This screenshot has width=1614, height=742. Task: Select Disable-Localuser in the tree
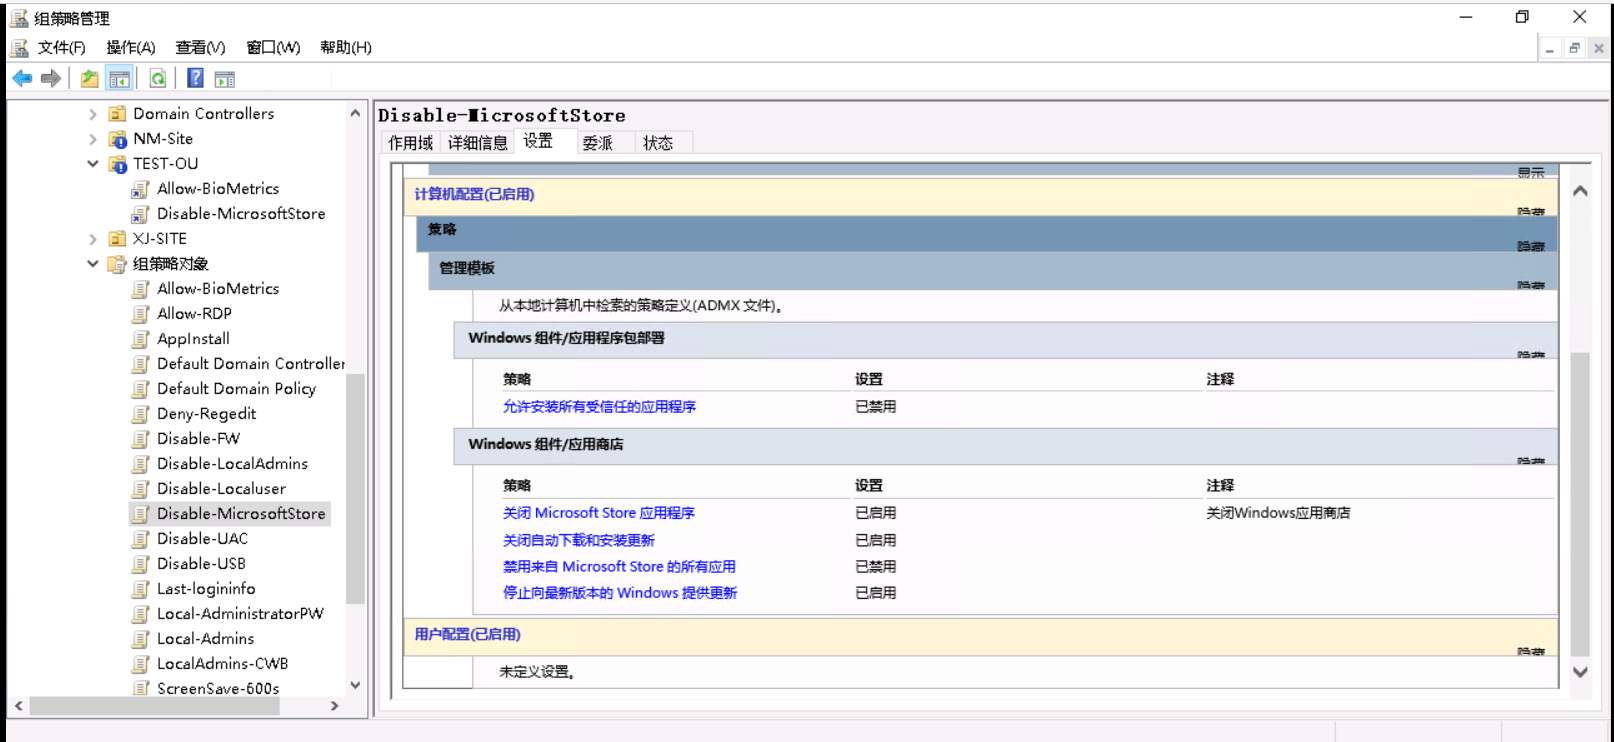(x=221, y=489)
